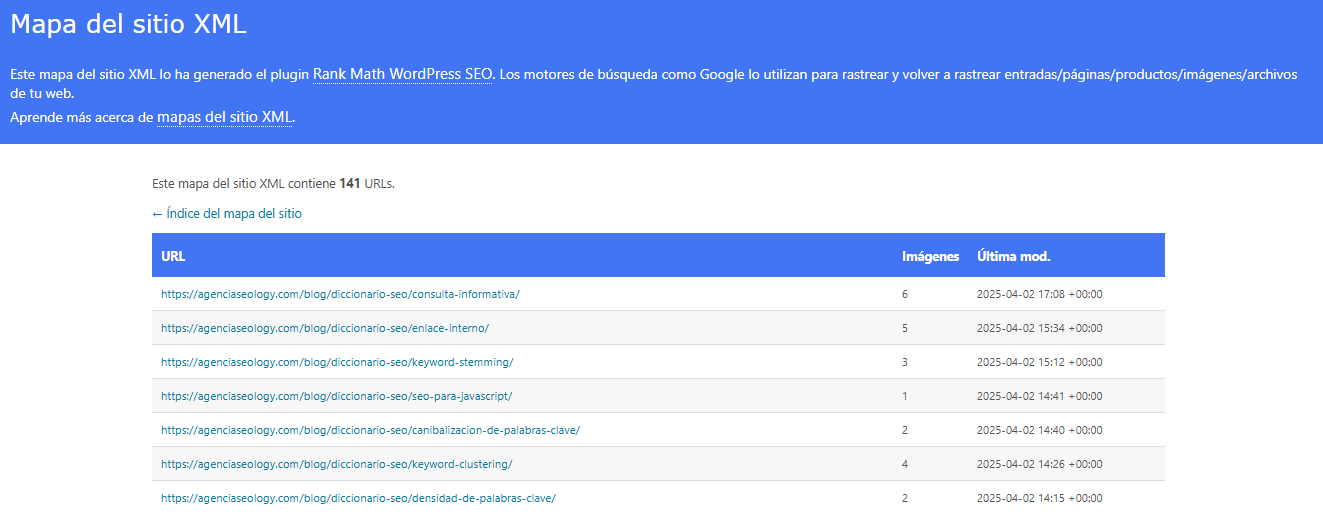Click the Imágenes column header
The width and height of the screenshot is (1323, 514).
coord(930,257)
